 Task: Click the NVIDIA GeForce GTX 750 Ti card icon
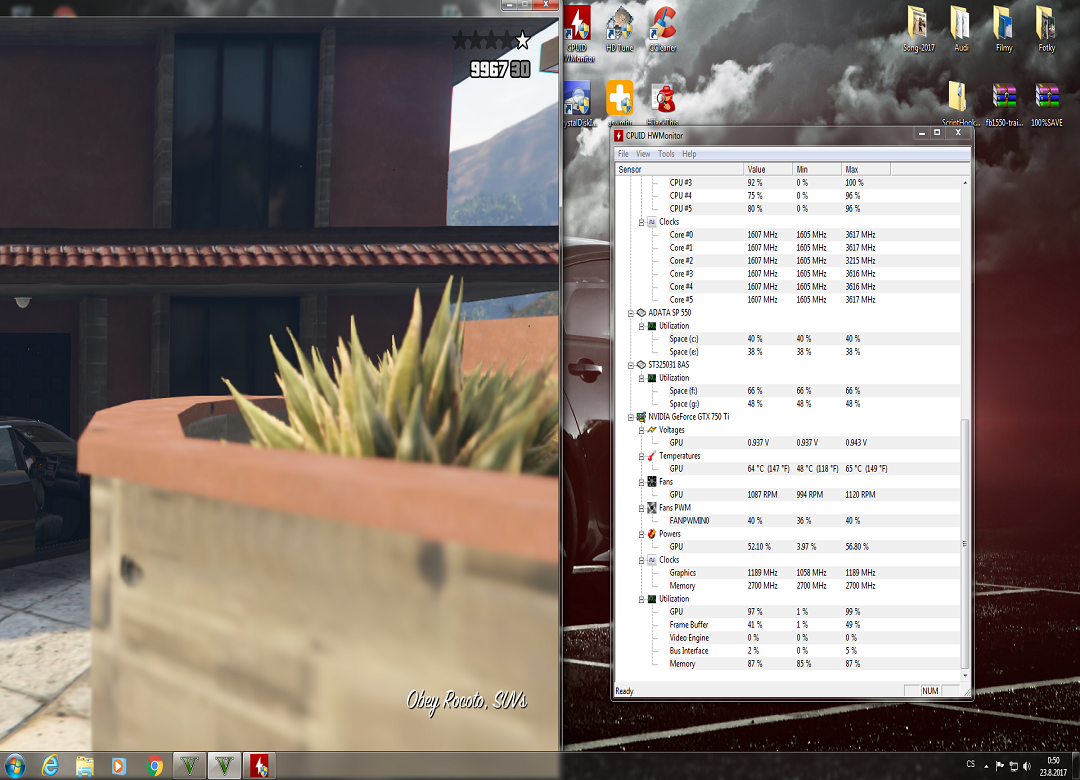click(x=641, y=417)
